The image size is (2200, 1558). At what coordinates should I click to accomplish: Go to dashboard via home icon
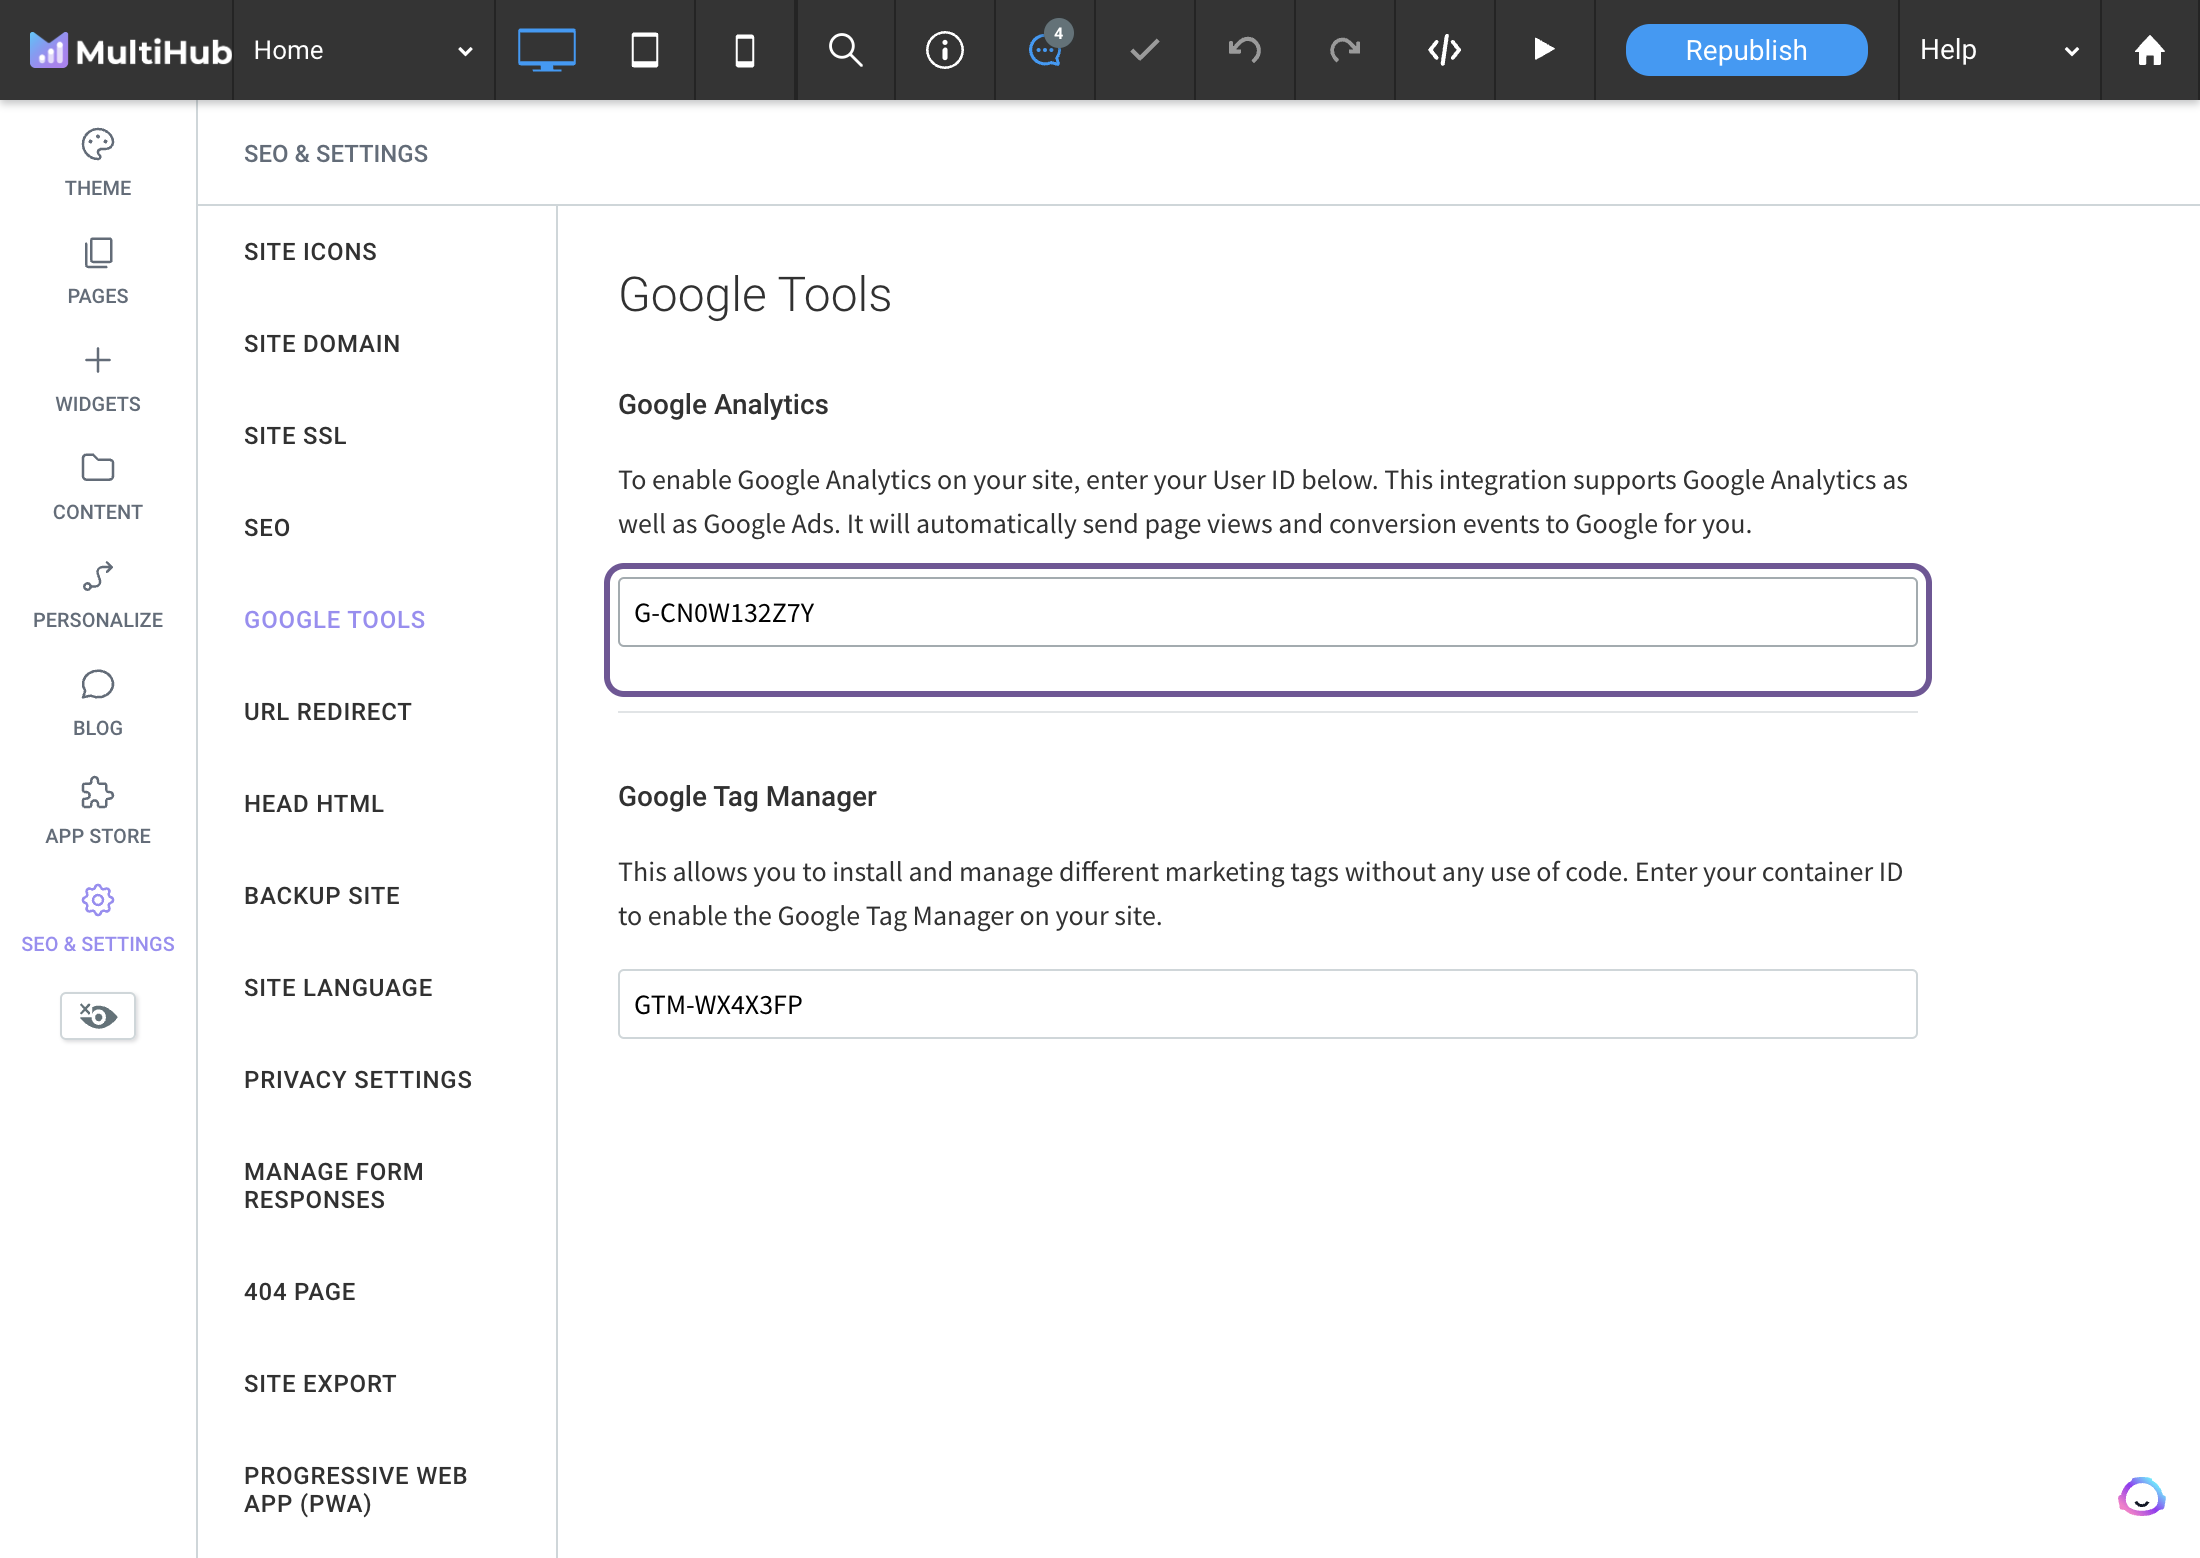(2150, 50)
